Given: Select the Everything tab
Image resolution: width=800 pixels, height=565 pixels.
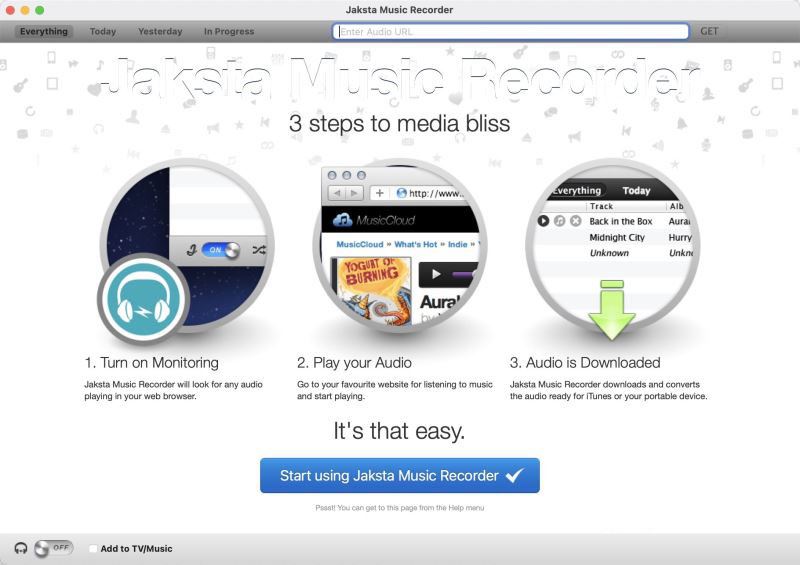Looking at the screenshot, I should 44,31.
